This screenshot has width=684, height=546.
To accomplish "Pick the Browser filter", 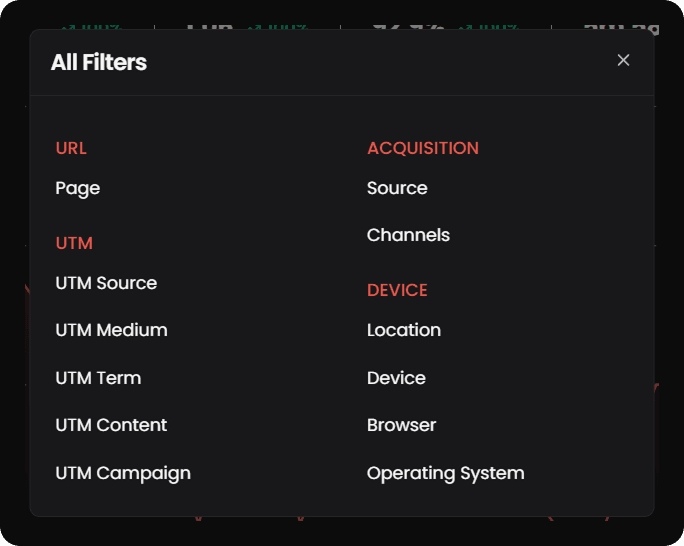I will pyautogui.click(x=401, y=425).
